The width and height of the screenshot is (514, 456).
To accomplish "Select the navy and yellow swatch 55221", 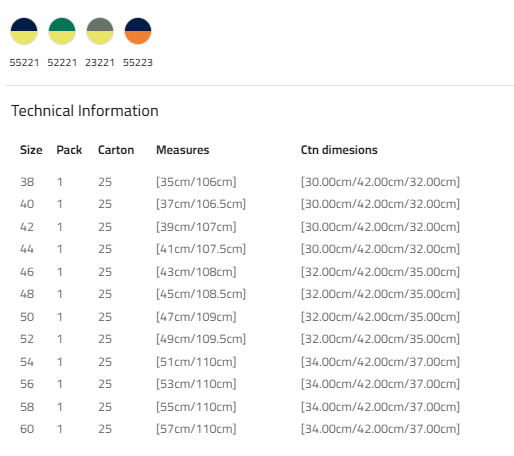I will (x=24, y=31).
